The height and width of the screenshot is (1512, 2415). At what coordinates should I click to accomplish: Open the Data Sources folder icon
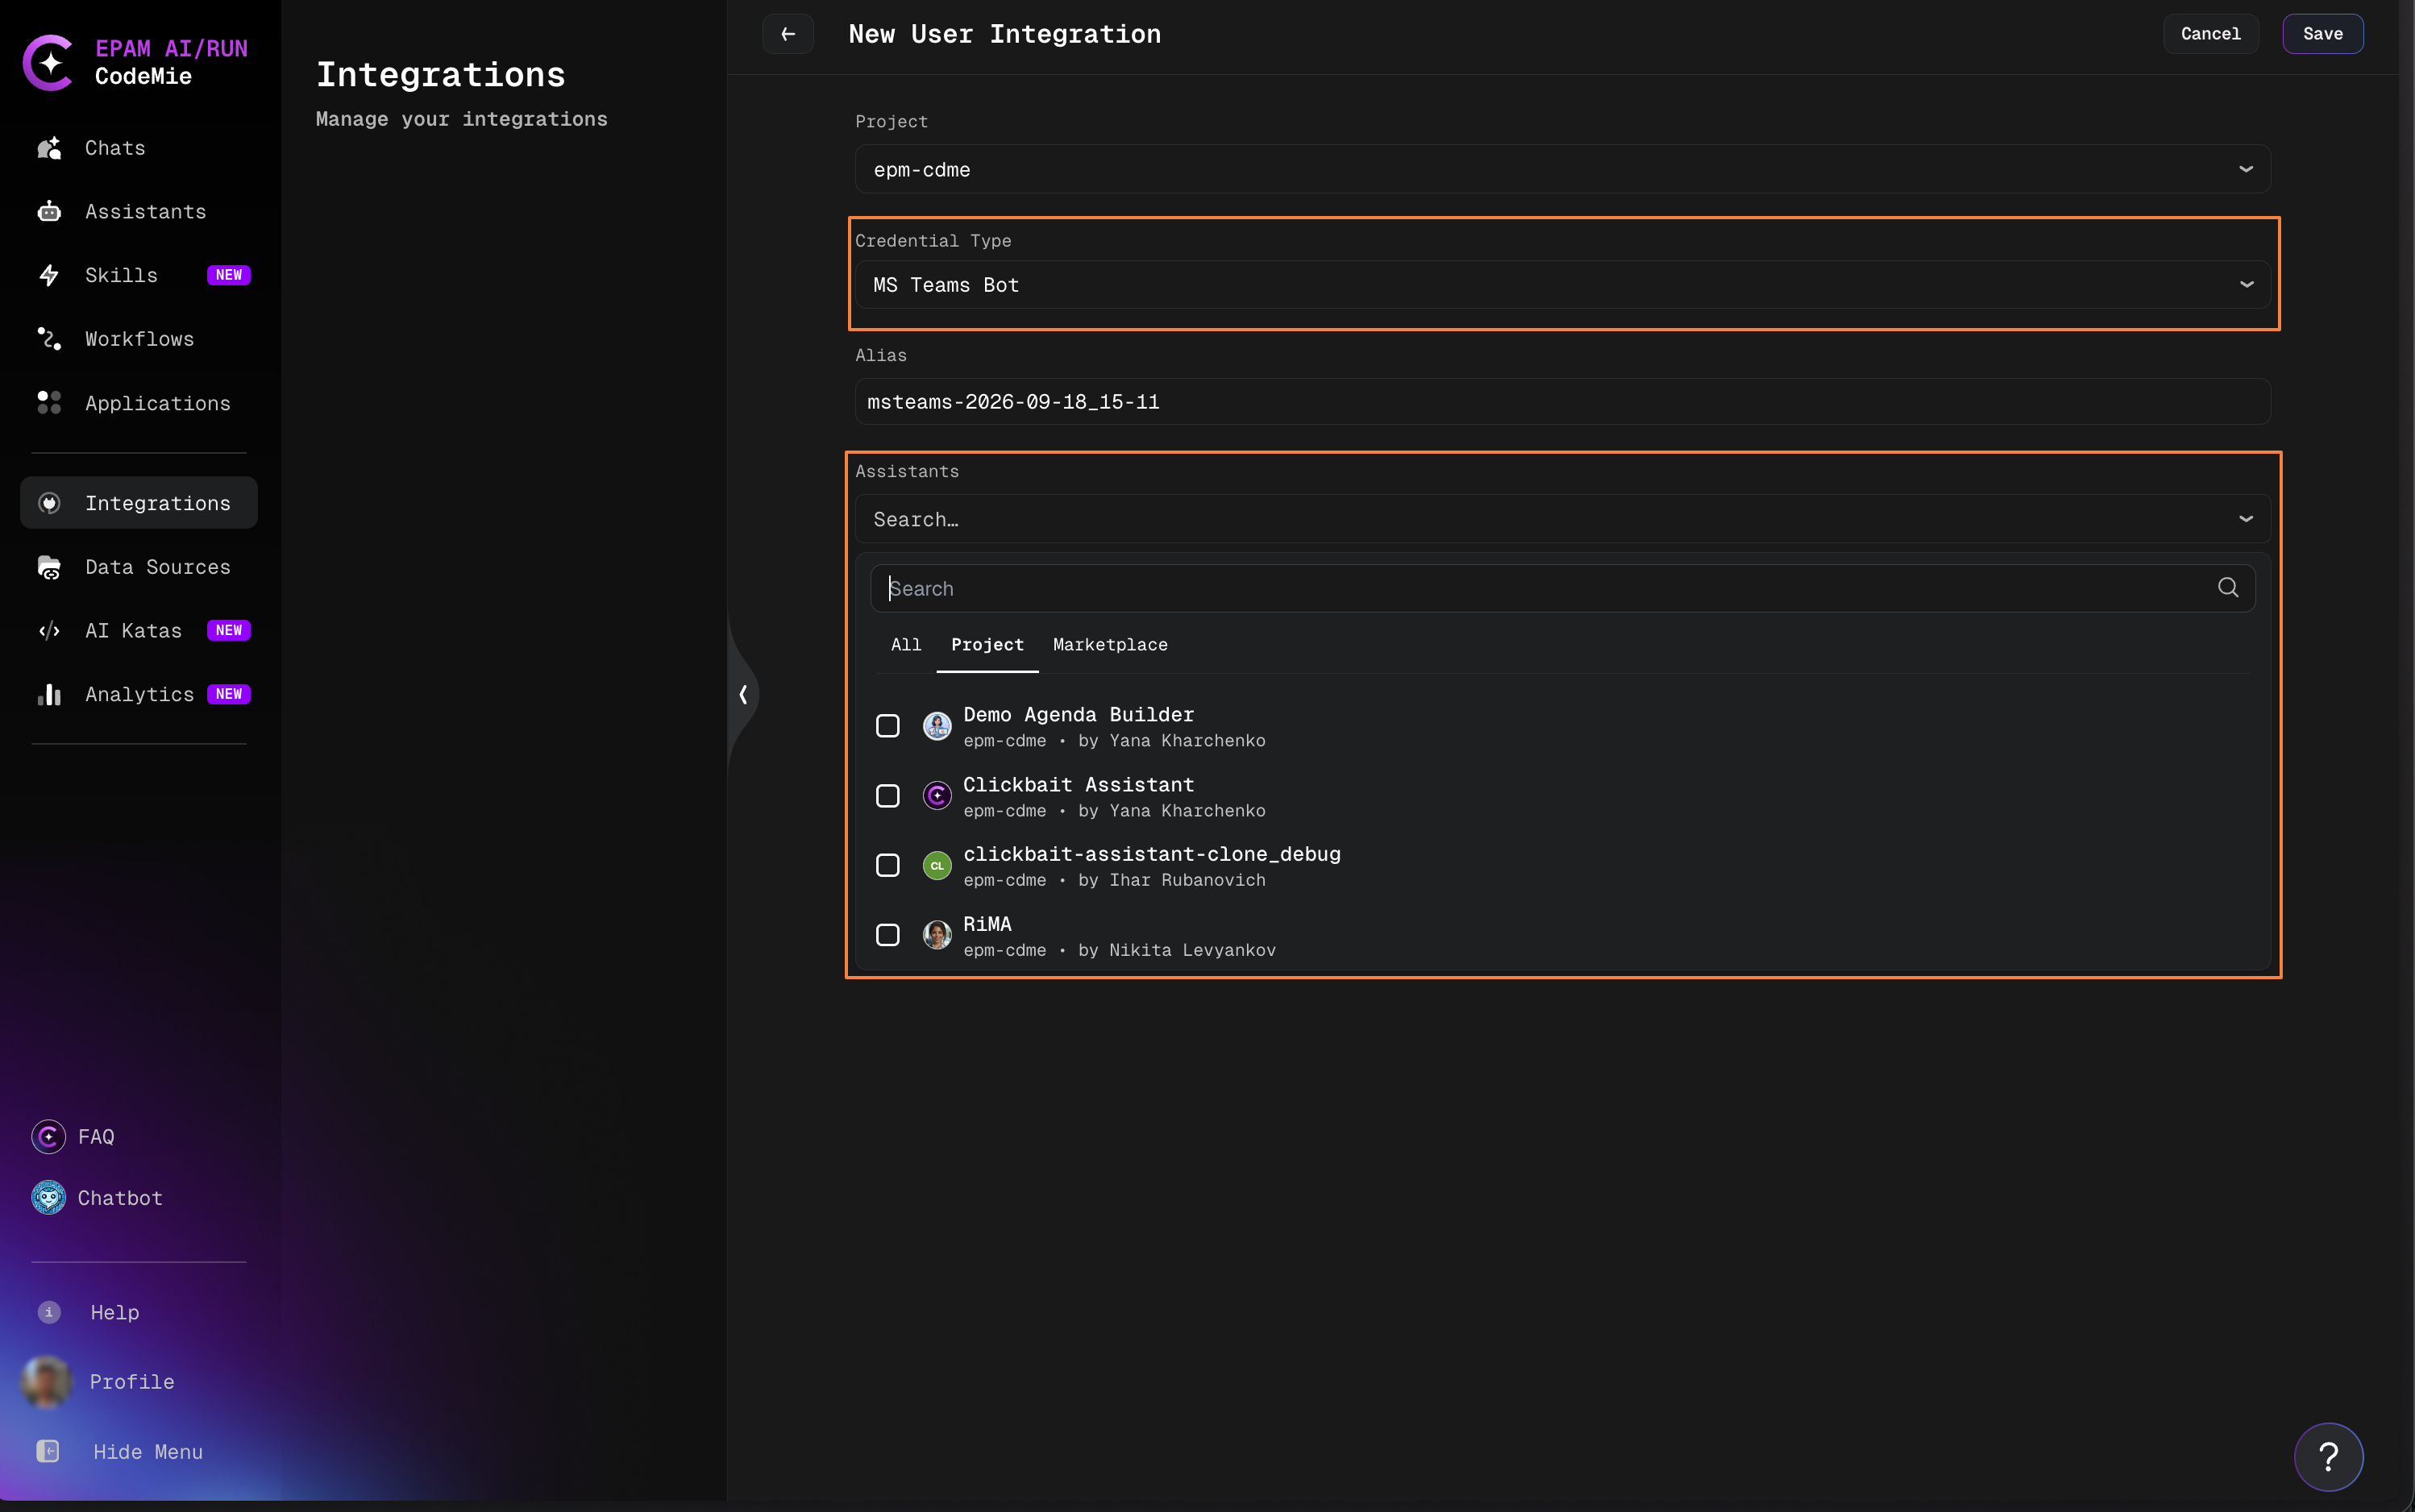pyautogui.click(x=49, y=567)
